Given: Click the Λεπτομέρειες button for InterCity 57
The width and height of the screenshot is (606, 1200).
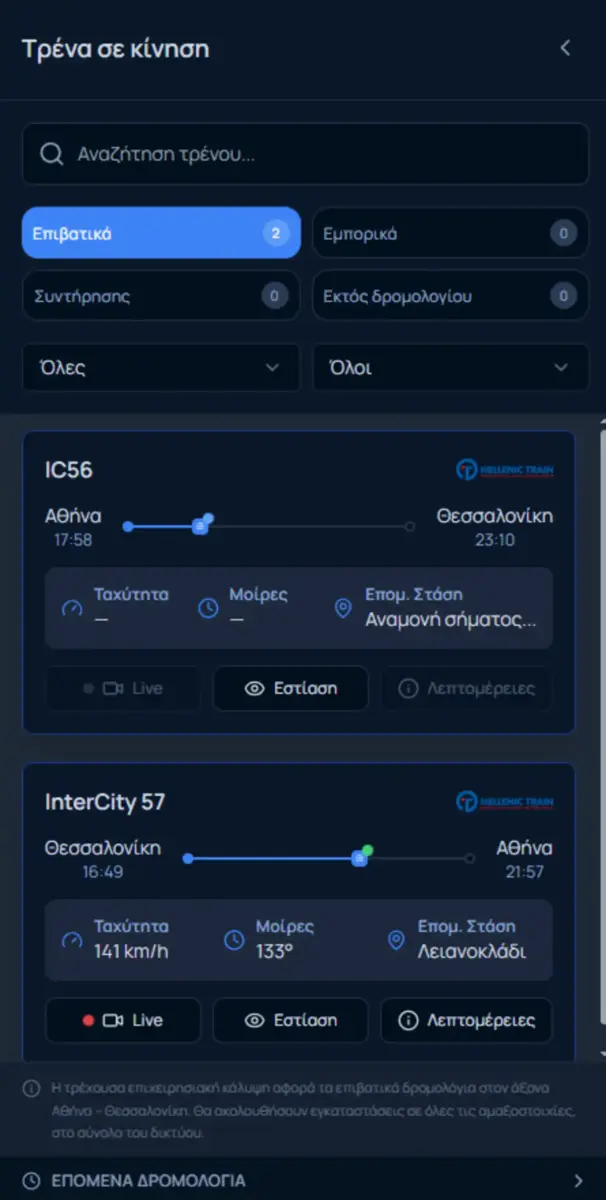Looking at the screenshot, I should tap(466, 1020).
